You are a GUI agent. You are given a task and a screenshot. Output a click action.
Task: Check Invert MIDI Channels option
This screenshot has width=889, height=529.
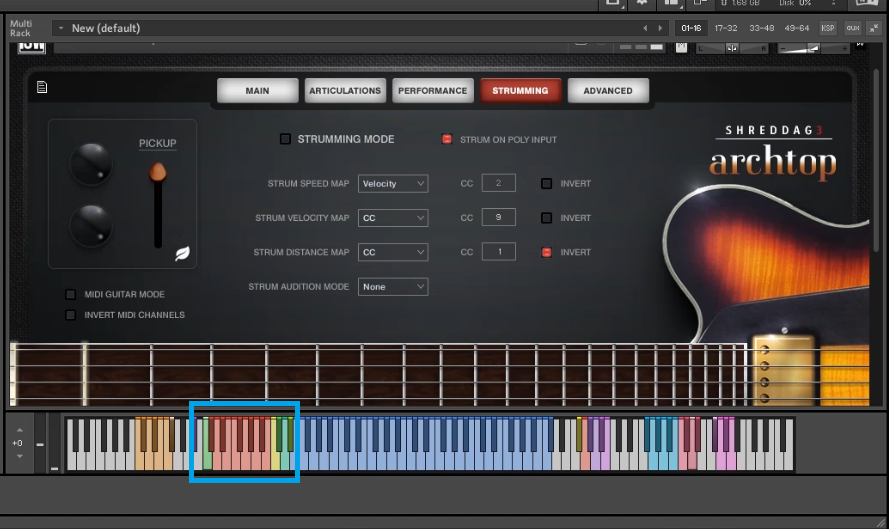coord(70,315)
